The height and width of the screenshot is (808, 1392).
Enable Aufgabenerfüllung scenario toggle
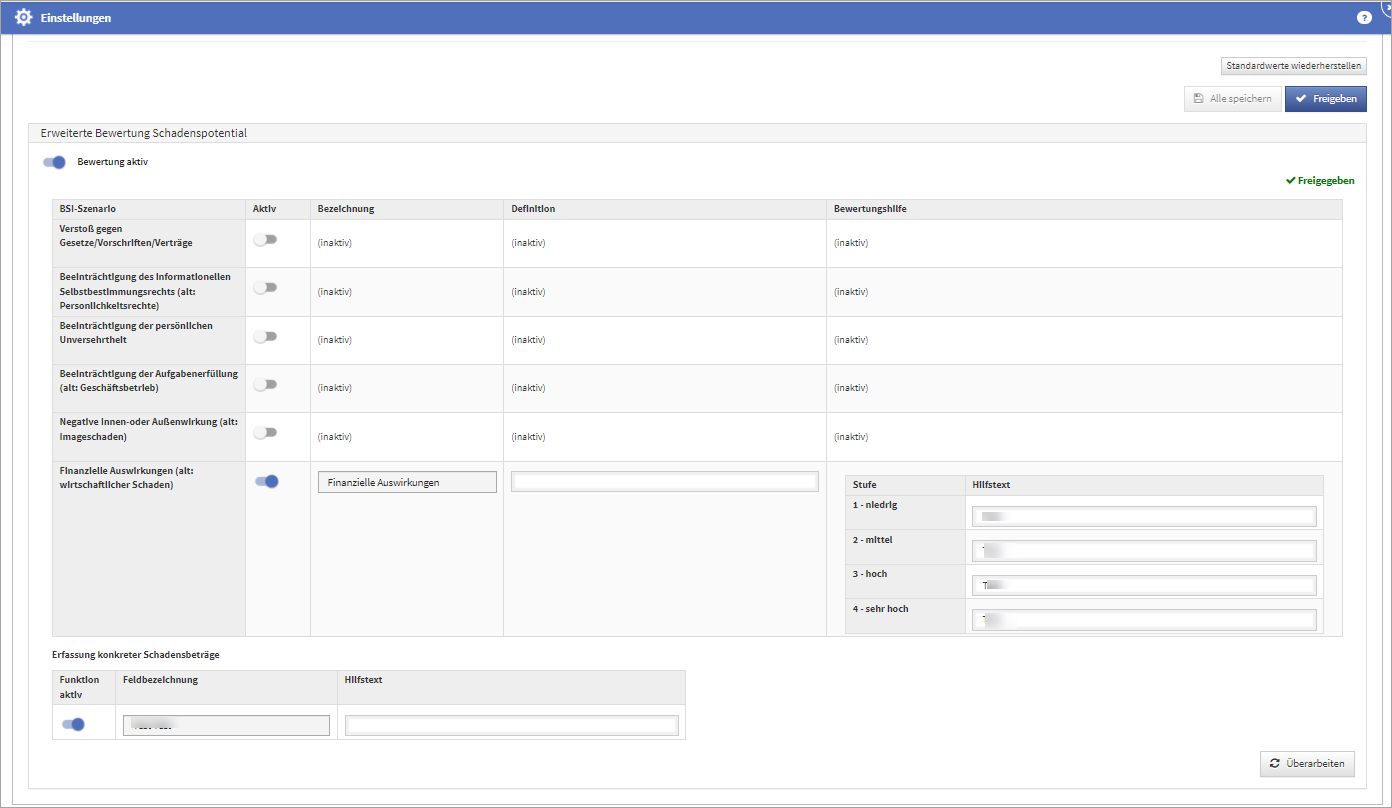coord(265,385)
